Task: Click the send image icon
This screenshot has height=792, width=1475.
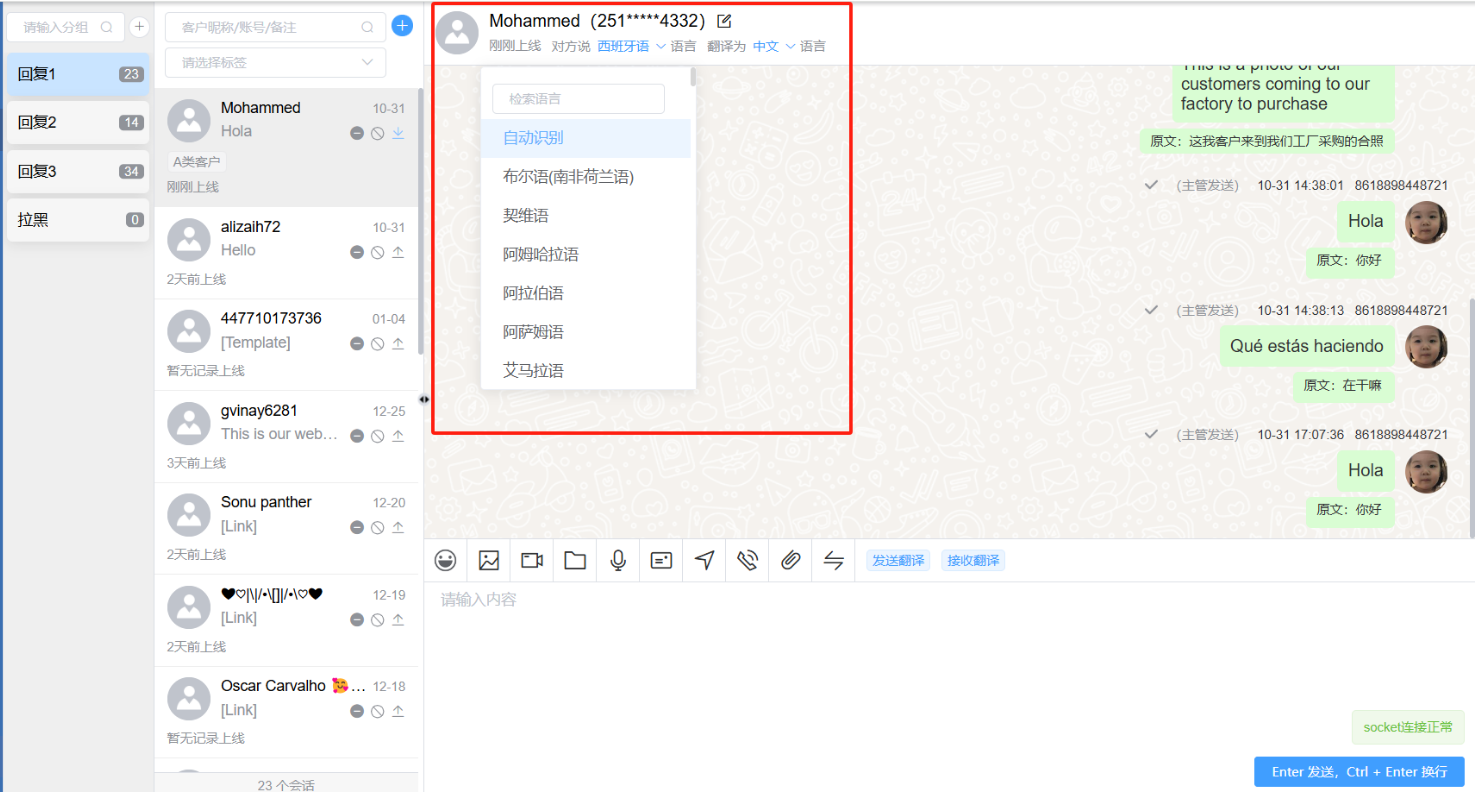Action: (x=488, y=561)
